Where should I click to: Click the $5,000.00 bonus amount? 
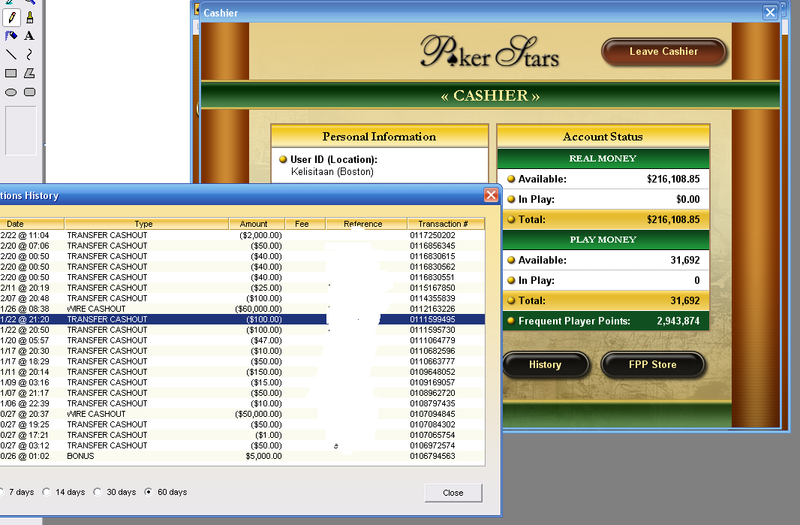tap(264, 456)
